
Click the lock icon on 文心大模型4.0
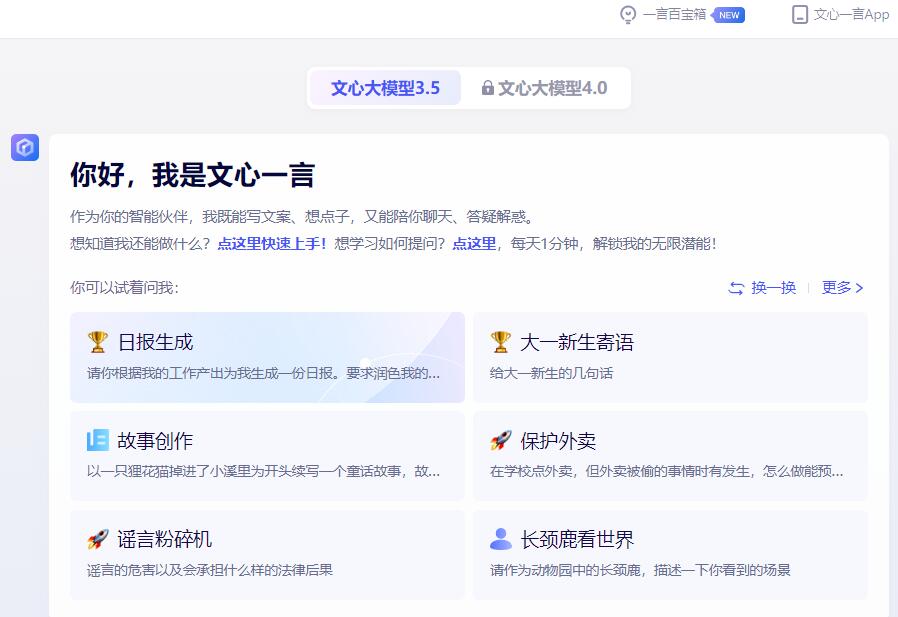[487, 88]
